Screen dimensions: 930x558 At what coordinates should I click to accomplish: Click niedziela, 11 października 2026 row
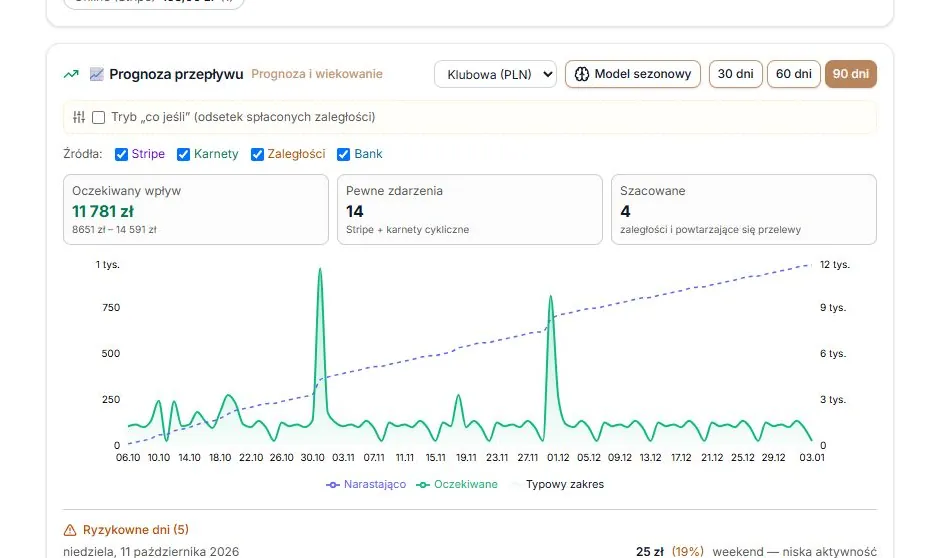point(470,551)
